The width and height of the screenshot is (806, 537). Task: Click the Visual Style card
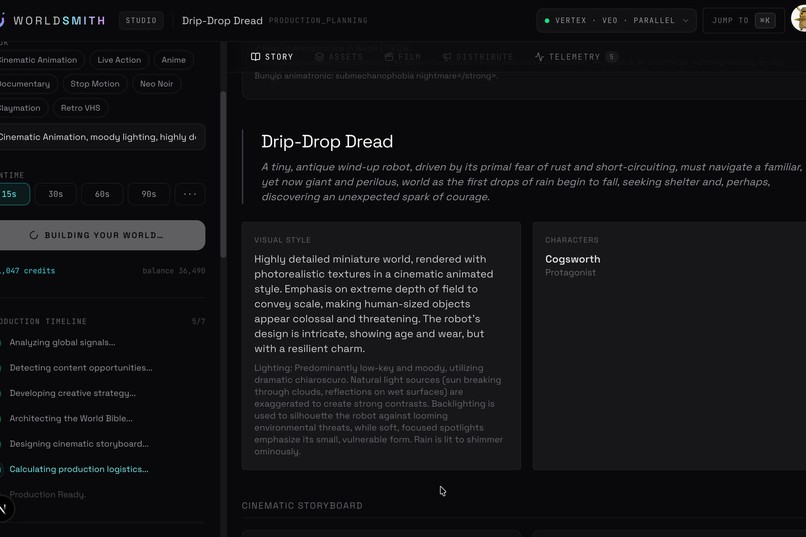coord(381,346)
